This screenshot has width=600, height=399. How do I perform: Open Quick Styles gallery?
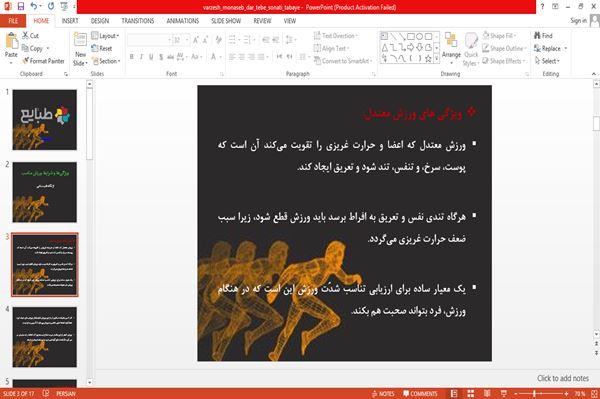(x=471, y=50)
